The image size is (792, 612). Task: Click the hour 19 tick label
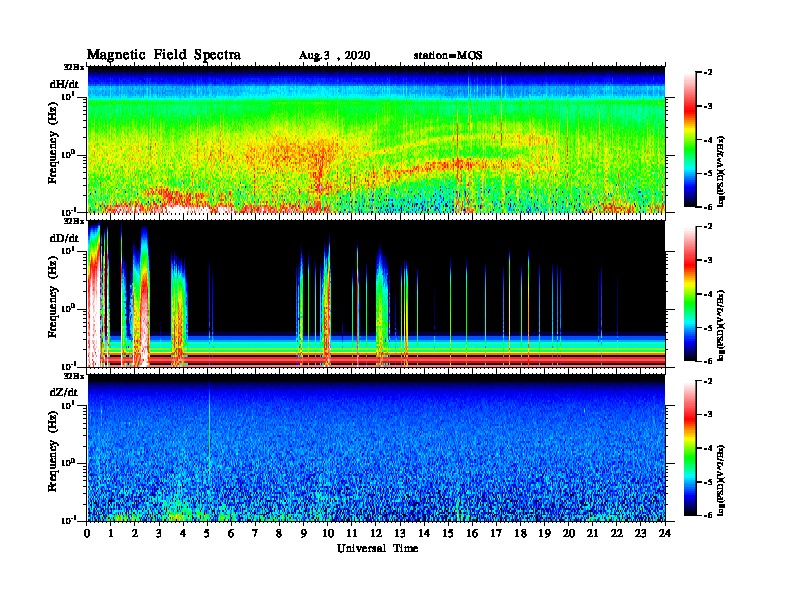pyautogui.click(x=544, y=533)
